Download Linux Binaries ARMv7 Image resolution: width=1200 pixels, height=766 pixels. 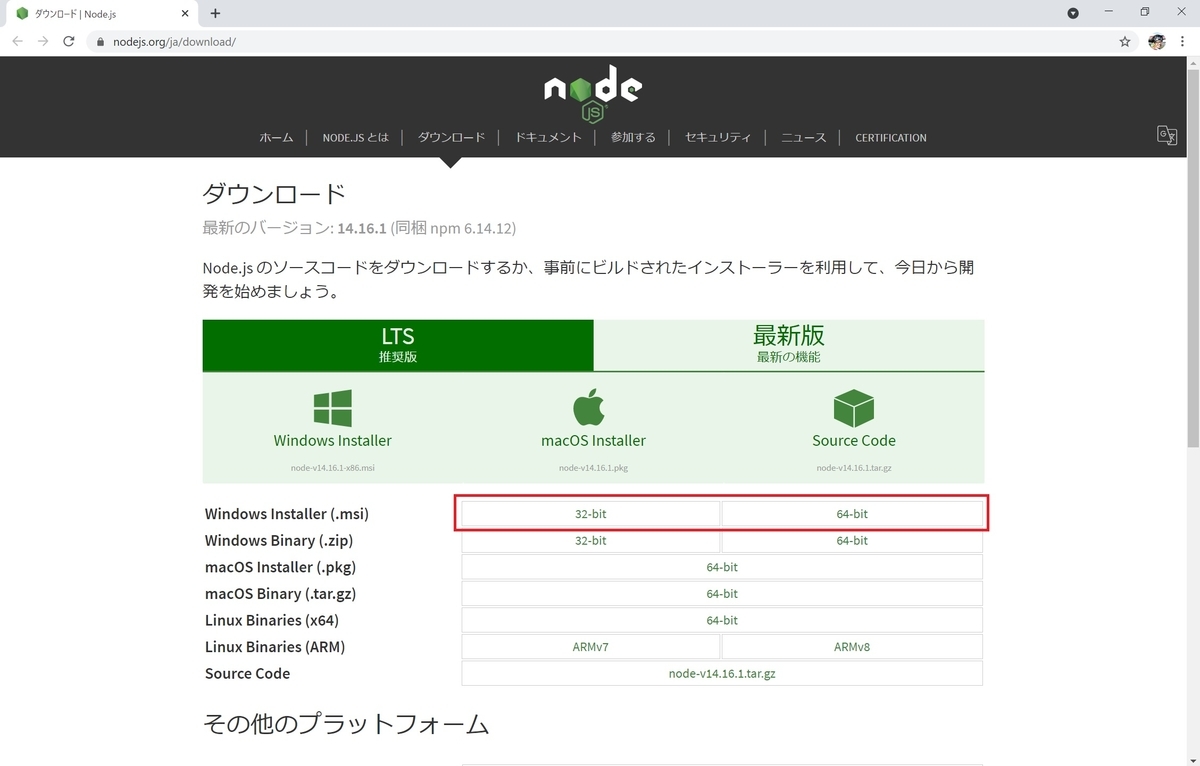coord(590,647)
